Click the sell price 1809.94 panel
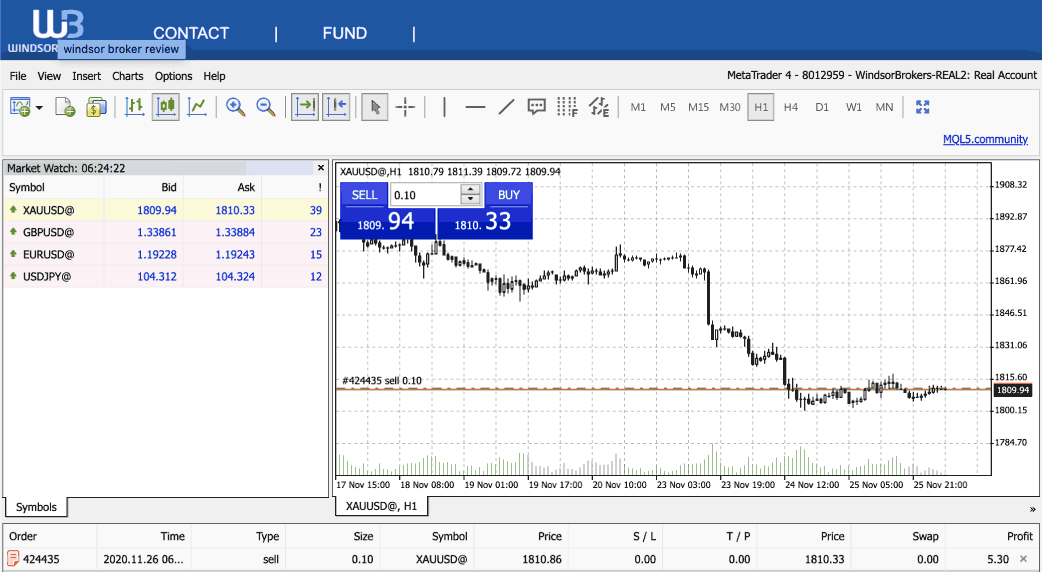Viewport: 1042px width, 572px height. click(387, 223)
